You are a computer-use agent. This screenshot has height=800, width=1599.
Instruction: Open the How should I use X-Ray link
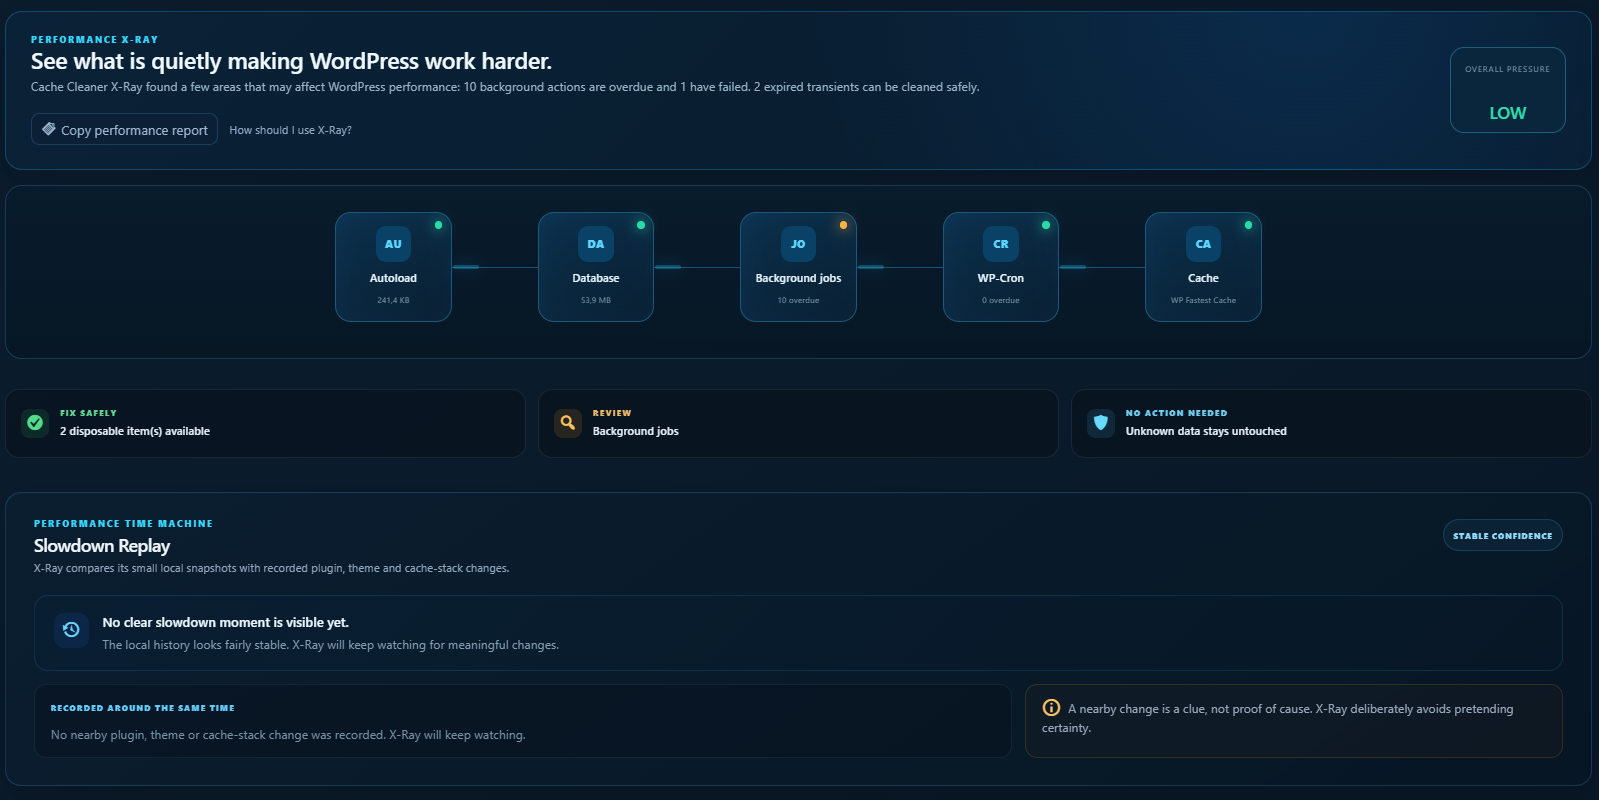click(x=290, y=130)
